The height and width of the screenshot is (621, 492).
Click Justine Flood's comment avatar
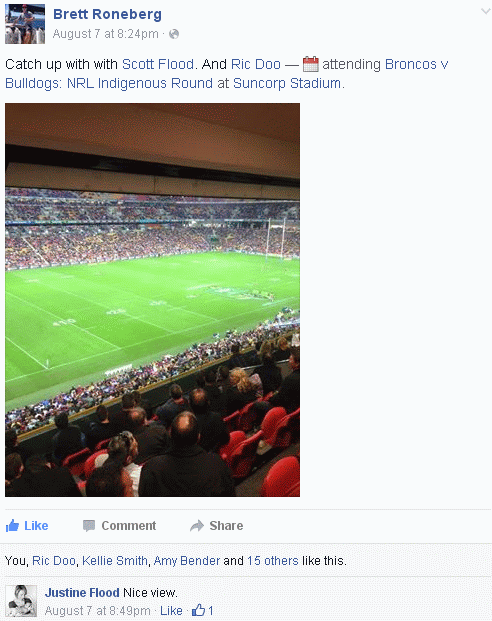coord(21,601)
